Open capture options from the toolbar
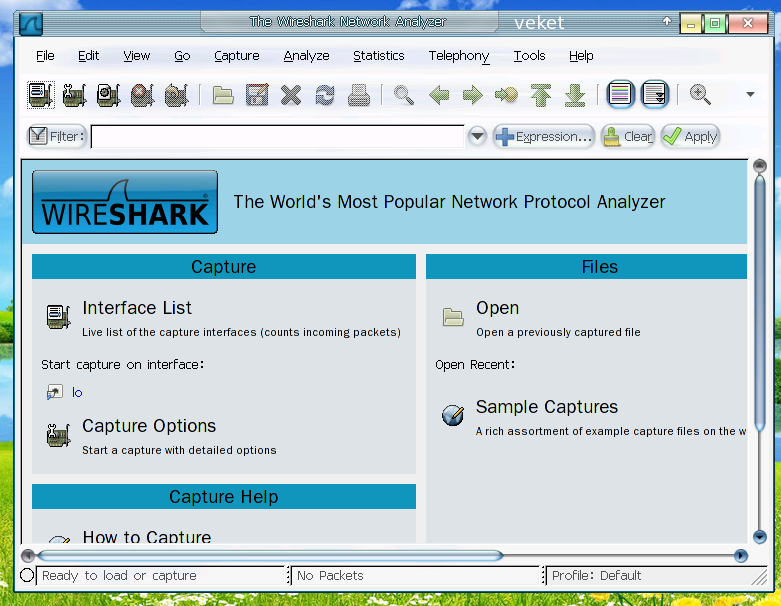The width and height of the screenshot is (781, 606). tap(75, 95)
